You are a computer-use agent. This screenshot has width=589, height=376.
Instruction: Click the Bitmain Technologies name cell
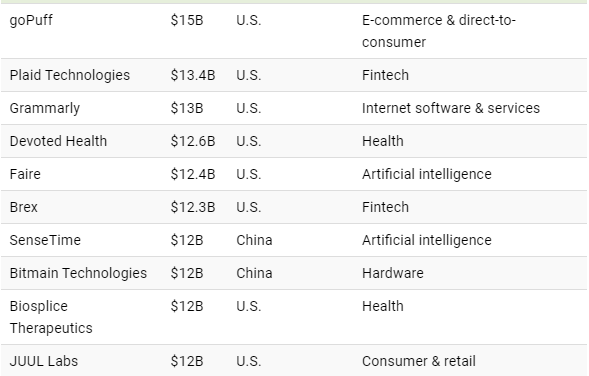point(78,273)
